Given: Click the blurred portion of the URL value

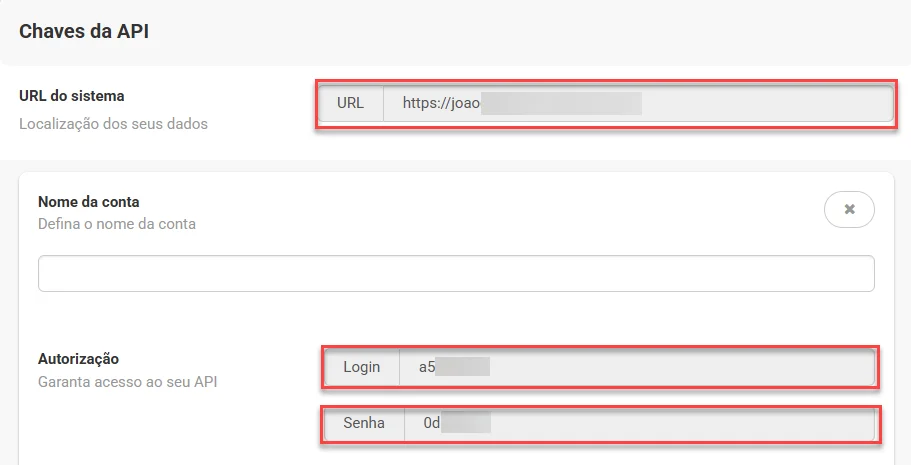Looking at the screenshot, I should tap(561, 103).
